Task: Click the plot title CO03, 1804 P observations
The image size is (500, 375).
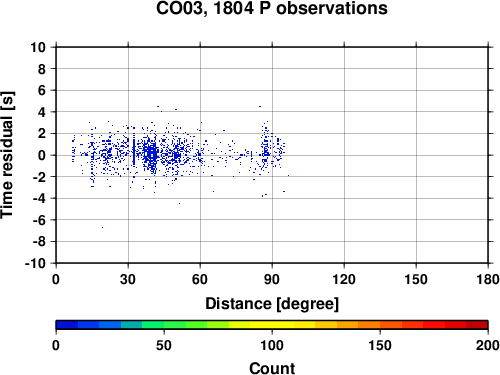Action: (x=272, y=8)
